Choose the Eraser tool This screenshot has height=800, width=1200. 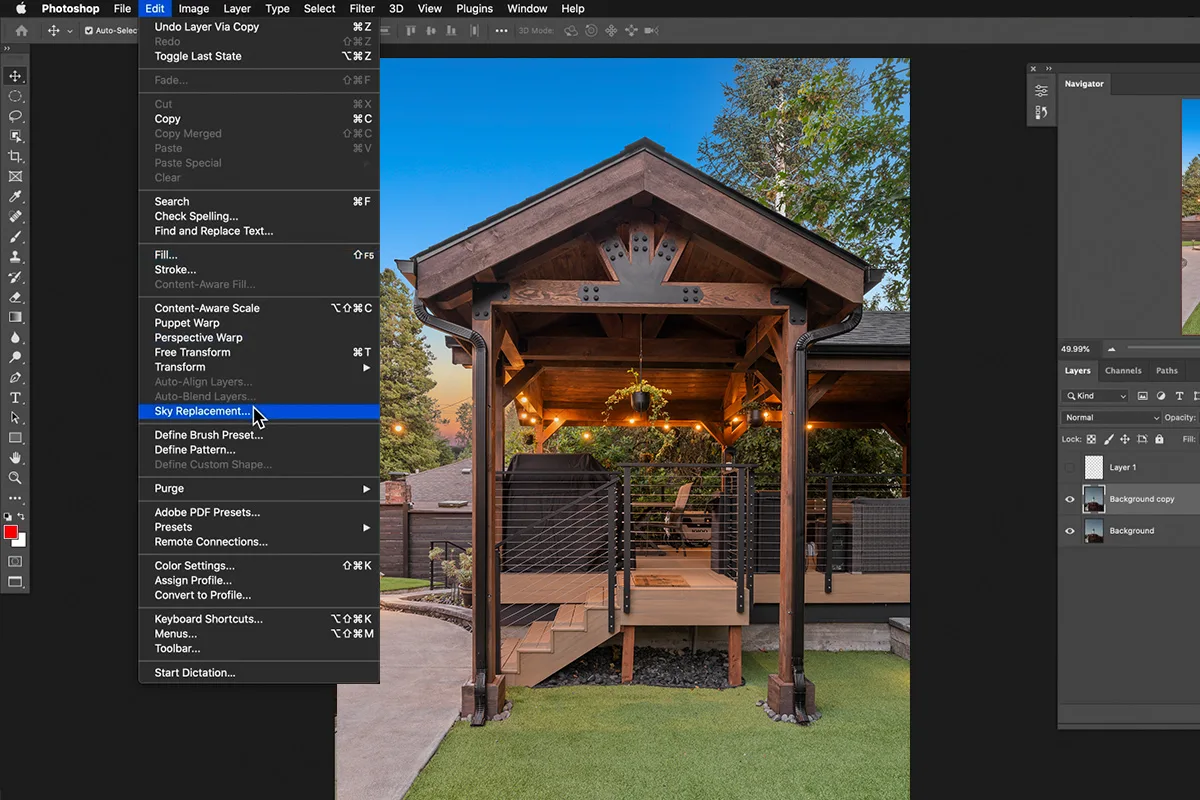[x=15, y=297]
